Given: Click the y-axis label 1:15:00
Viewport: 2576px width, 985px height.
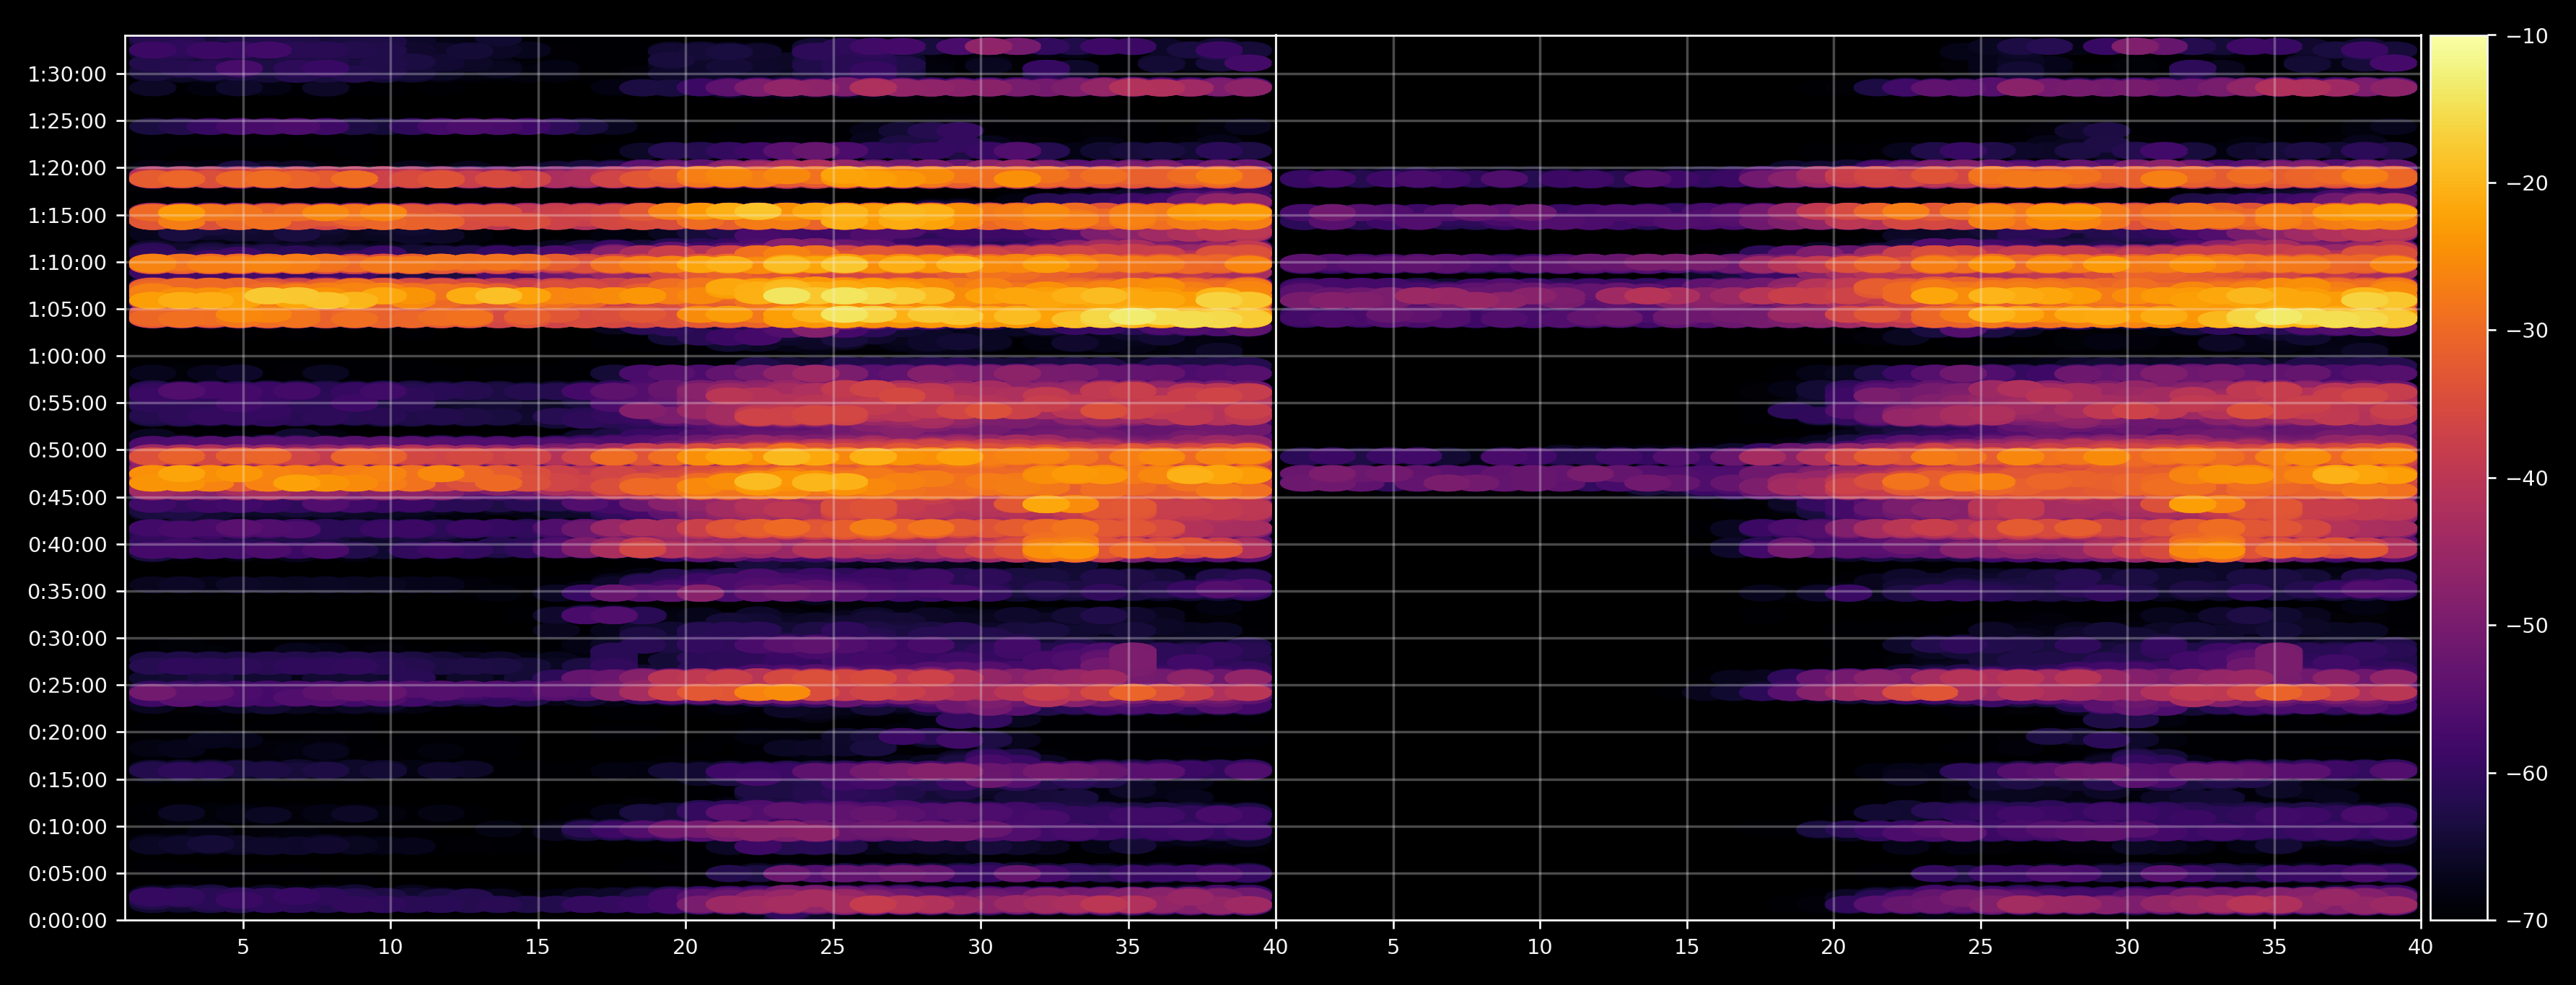Looking at the screenshot, I should [x=67, y=216].
